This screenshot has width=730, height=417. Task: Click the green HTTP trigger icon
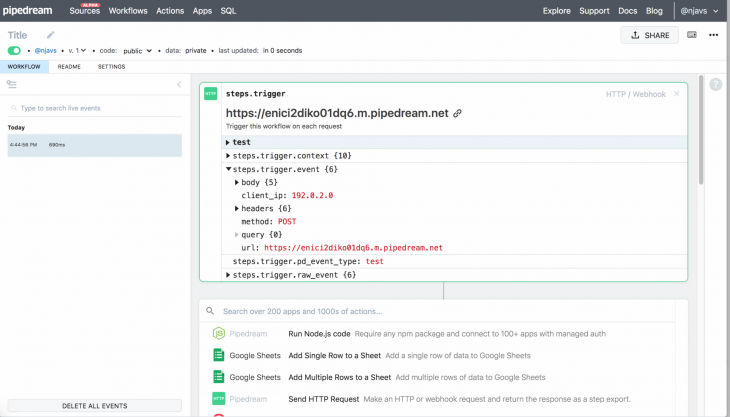pos(211,94)
